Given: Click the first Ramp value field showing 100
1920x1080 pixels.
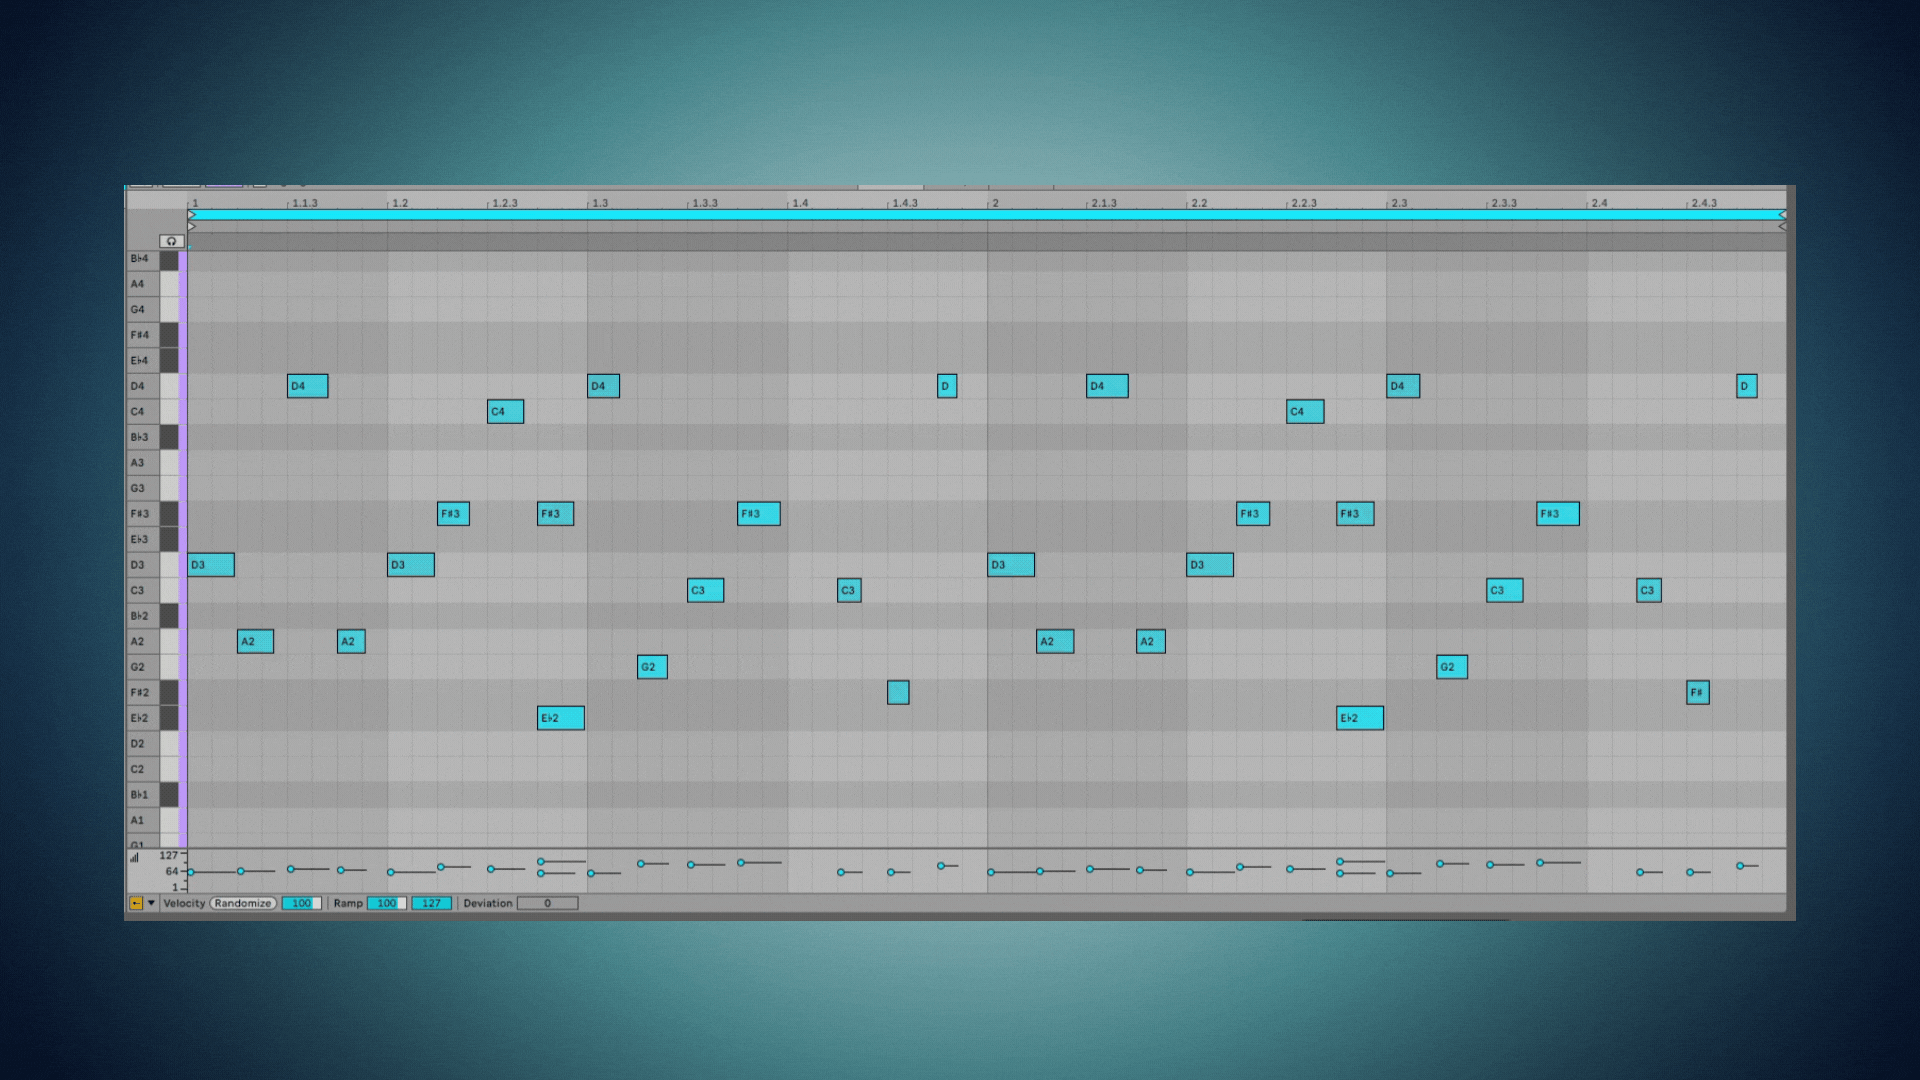Looking at the screenshot, I should click(386, 902).
